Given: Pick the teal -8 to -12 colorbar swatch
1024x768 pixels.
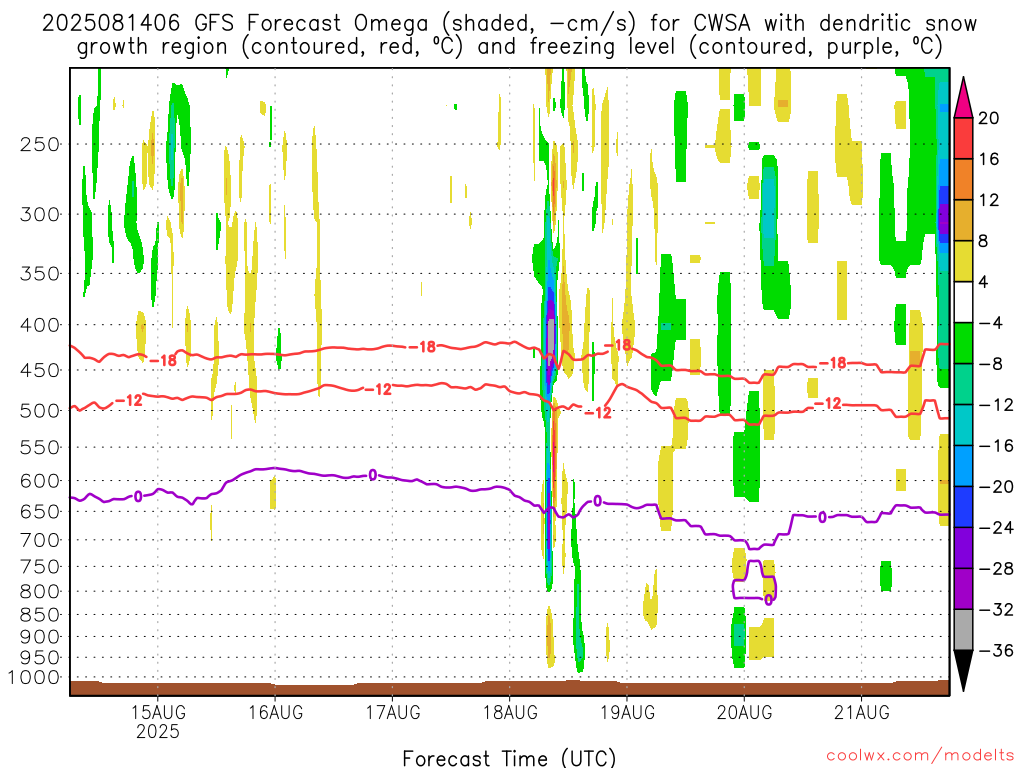Looking at the screenshot, I should point(963,384).
